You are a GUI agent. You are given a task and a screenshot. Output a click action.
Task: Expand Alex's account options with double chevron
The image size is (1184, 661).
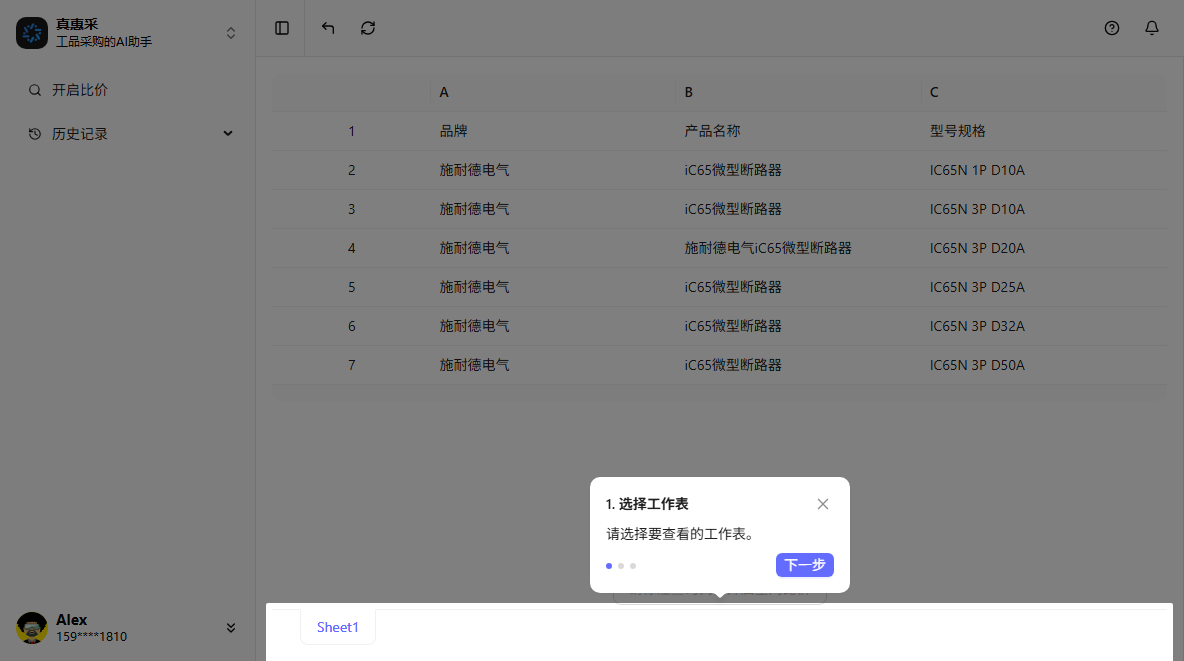pyautogui.click(x=230, y=628)
